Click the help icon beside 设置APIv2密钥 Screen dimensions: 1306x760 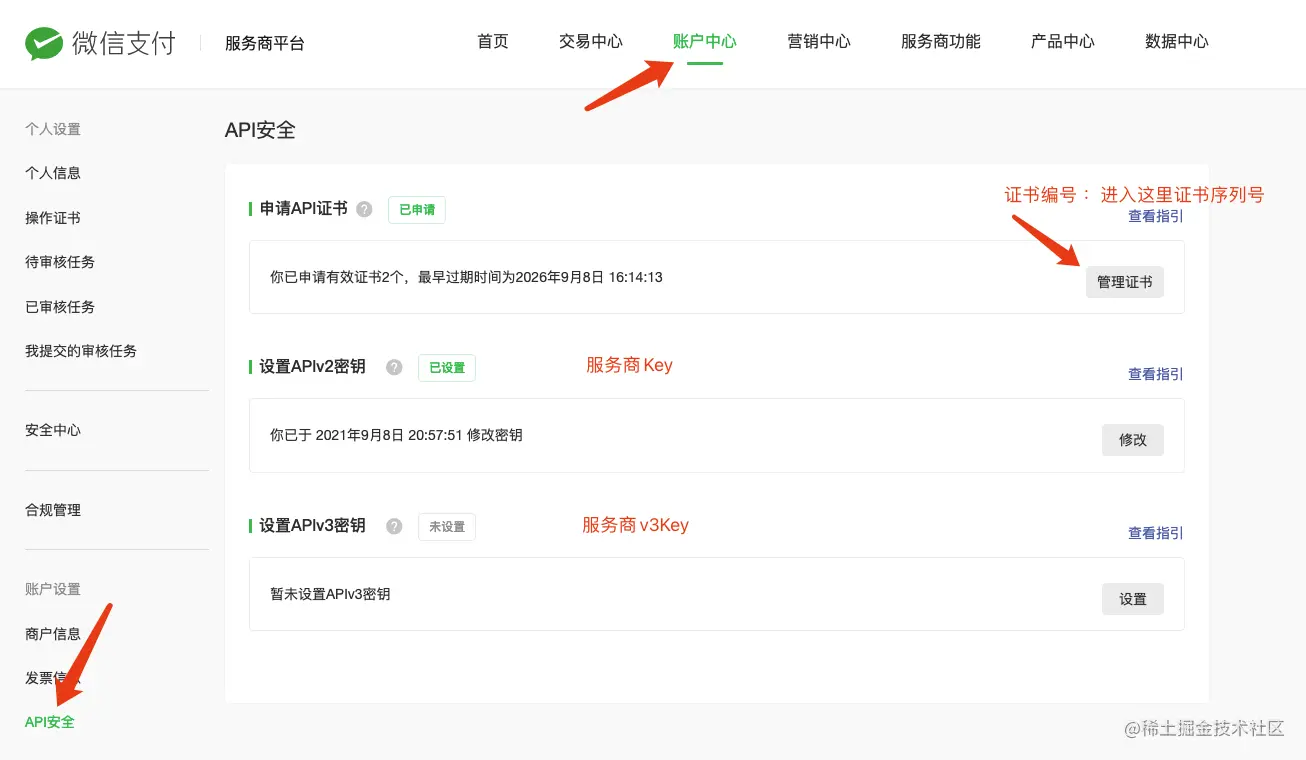tap(394, 367)
